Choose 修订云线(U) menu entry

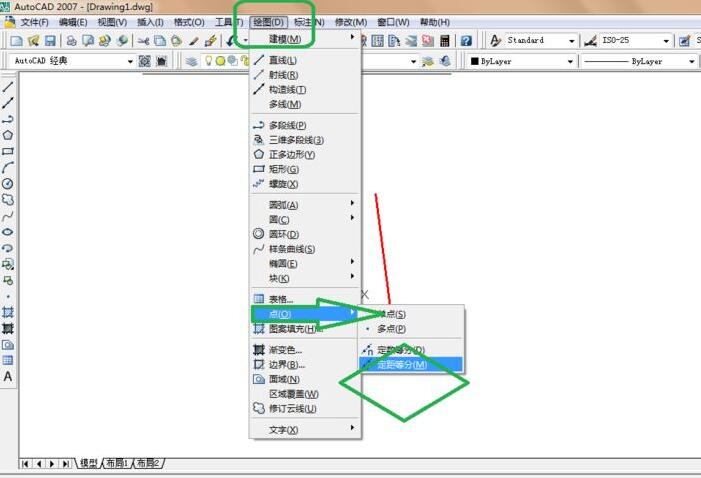click(x=305, y=409)
